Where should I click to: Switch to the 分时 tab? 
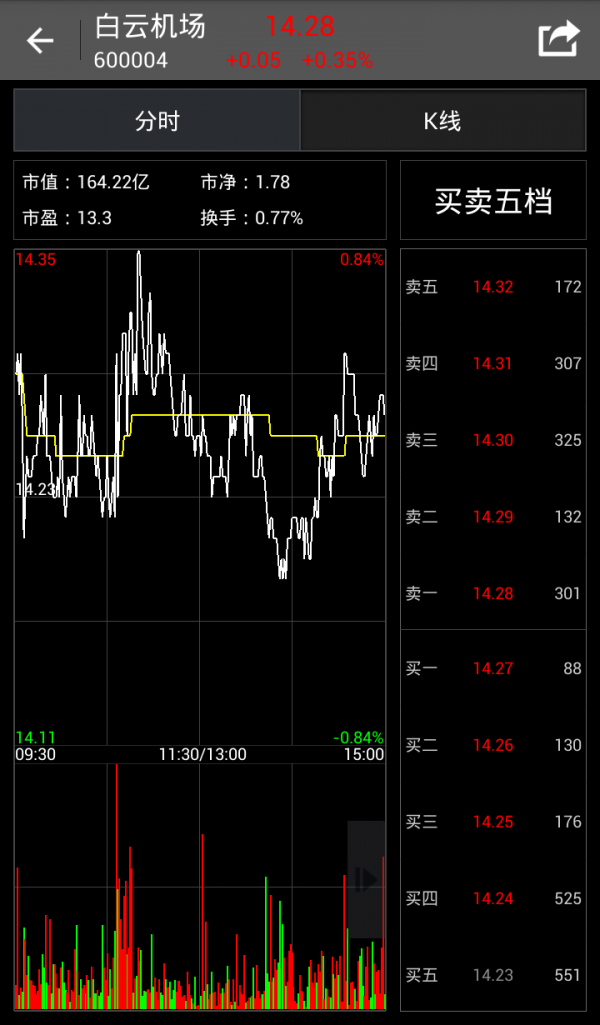157,121
